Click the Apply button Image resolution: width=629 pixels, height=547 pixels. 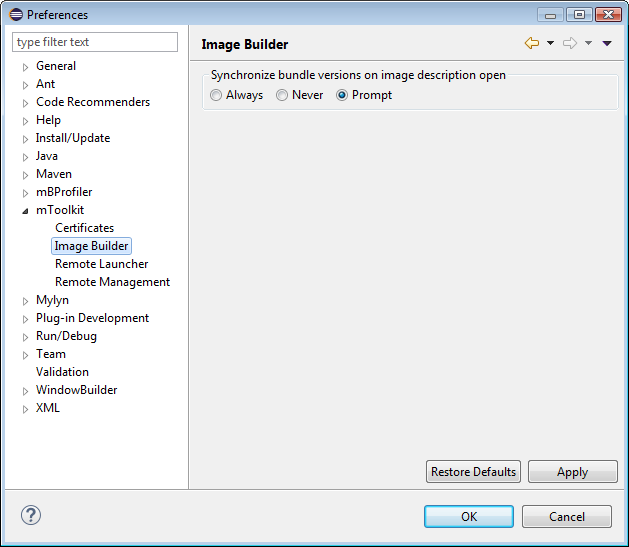pyautogui.click(x=572, y=472)
